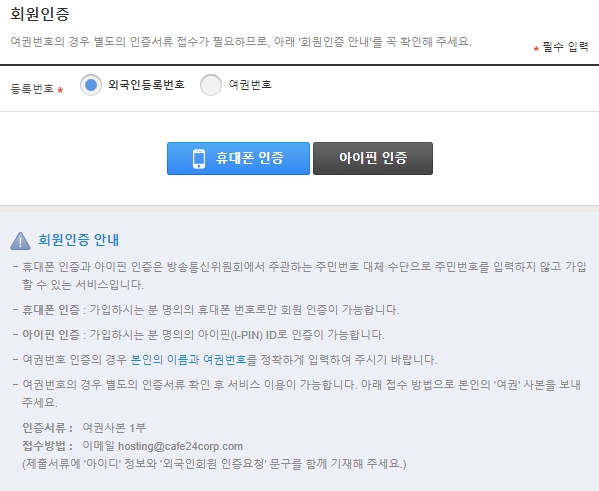This screenshot has height=491, width=599.
Task: Click the 아이핀 인증 button
Action: tap(373, 158)
